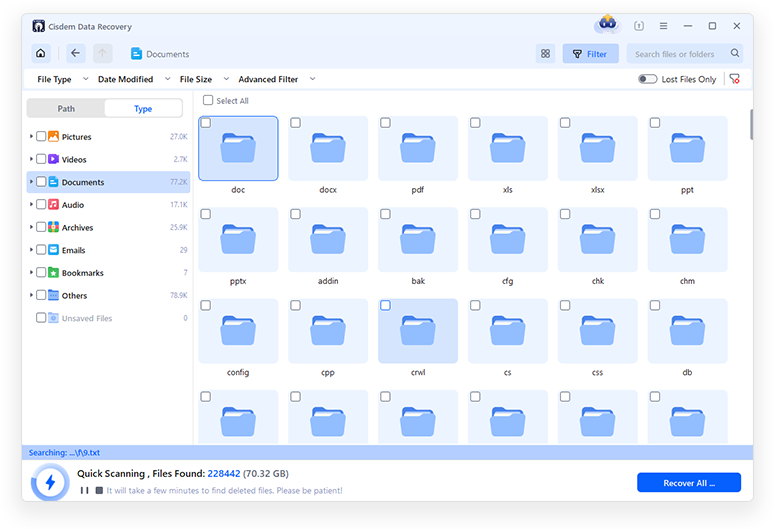This screenshot has width=776, height=531.
Task: Click the Others category icon
Action: click(x=53, y=295)
